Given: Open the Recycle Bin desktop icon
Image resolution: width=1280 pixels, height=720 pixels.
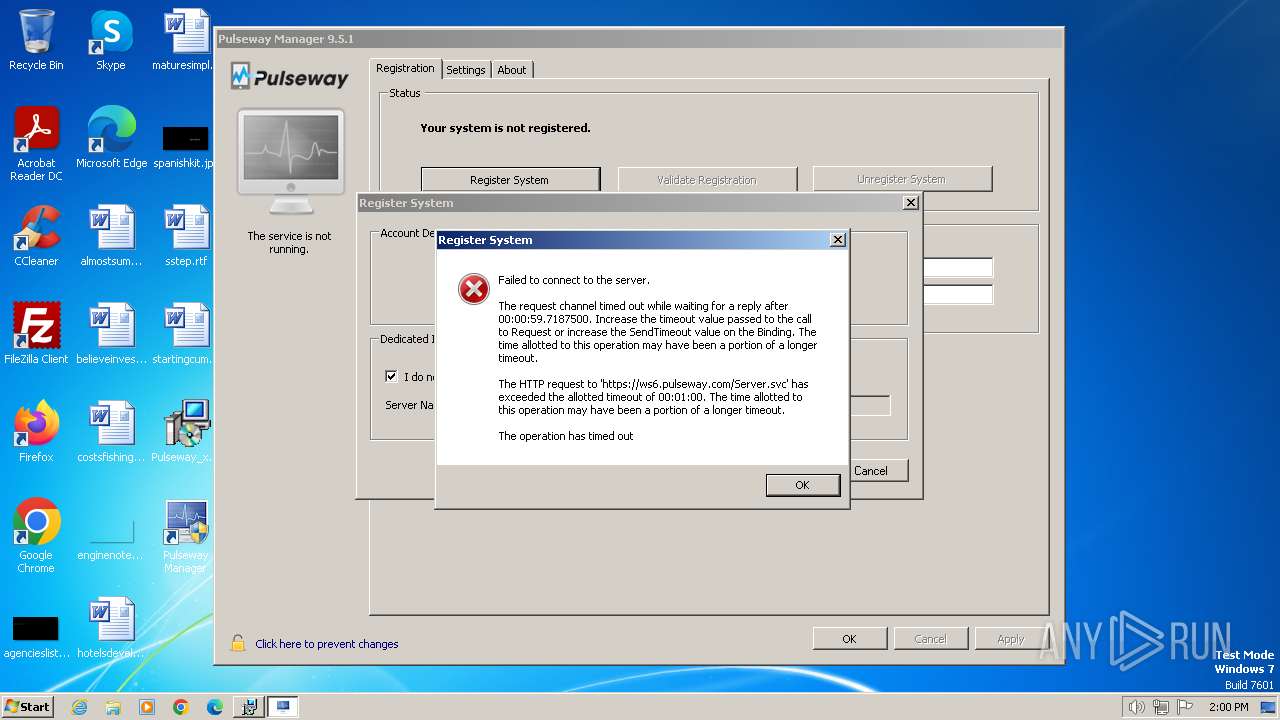Looking at the screenshot, I should [x=36, y=40].
